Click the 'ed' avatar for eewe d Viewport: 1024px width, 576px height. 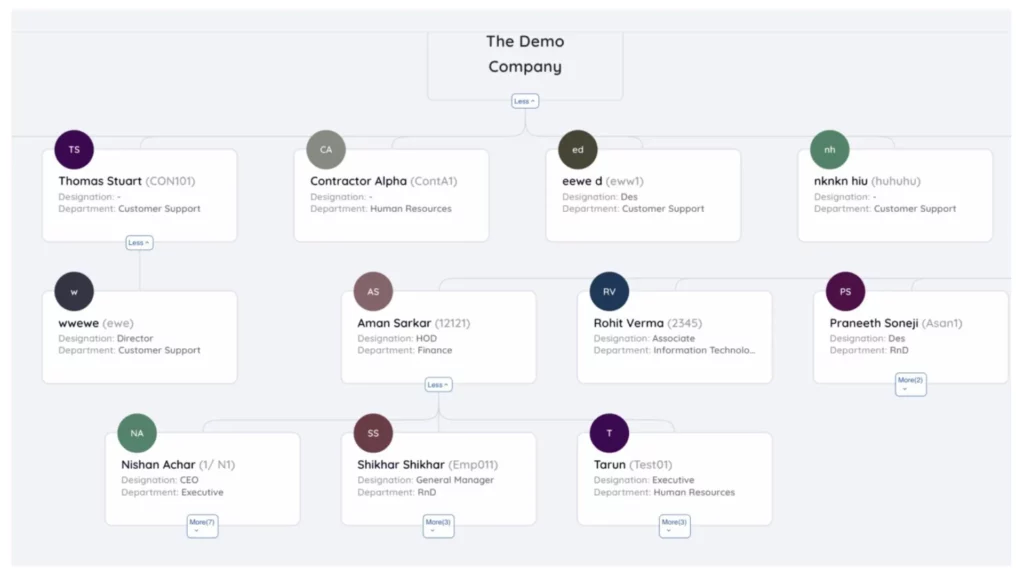tap(578, 150)
